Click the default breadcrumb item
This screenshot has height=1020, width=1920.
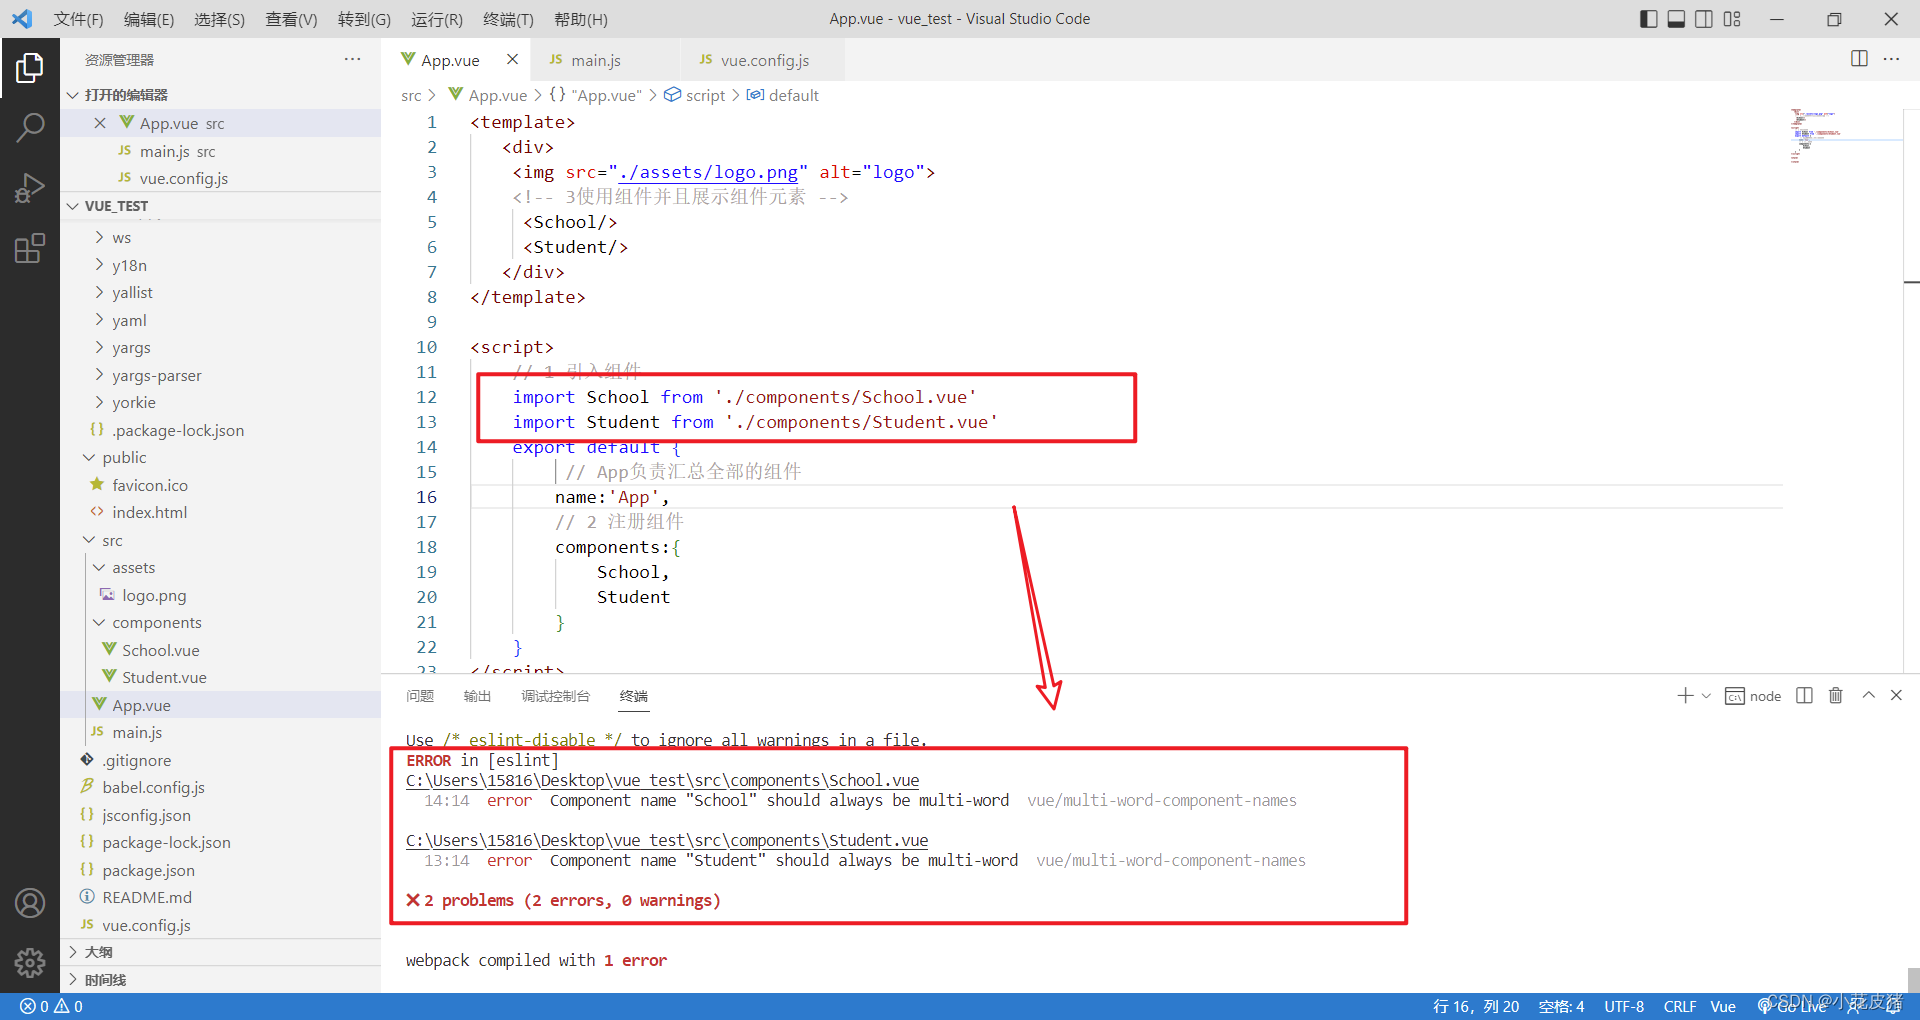coord(783,95)
